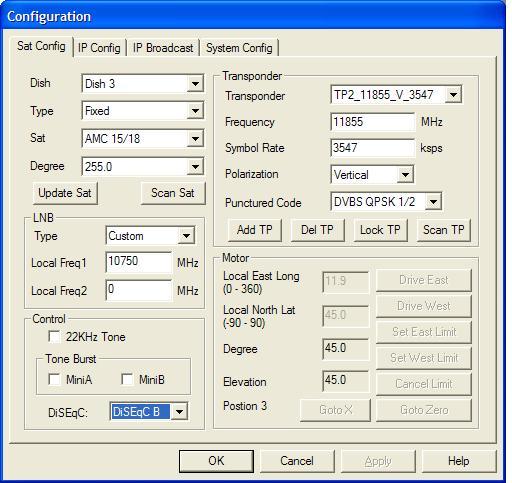Check the MiniB tone burst box
This screenshot has width=512, height=483.
coord(127,379)
